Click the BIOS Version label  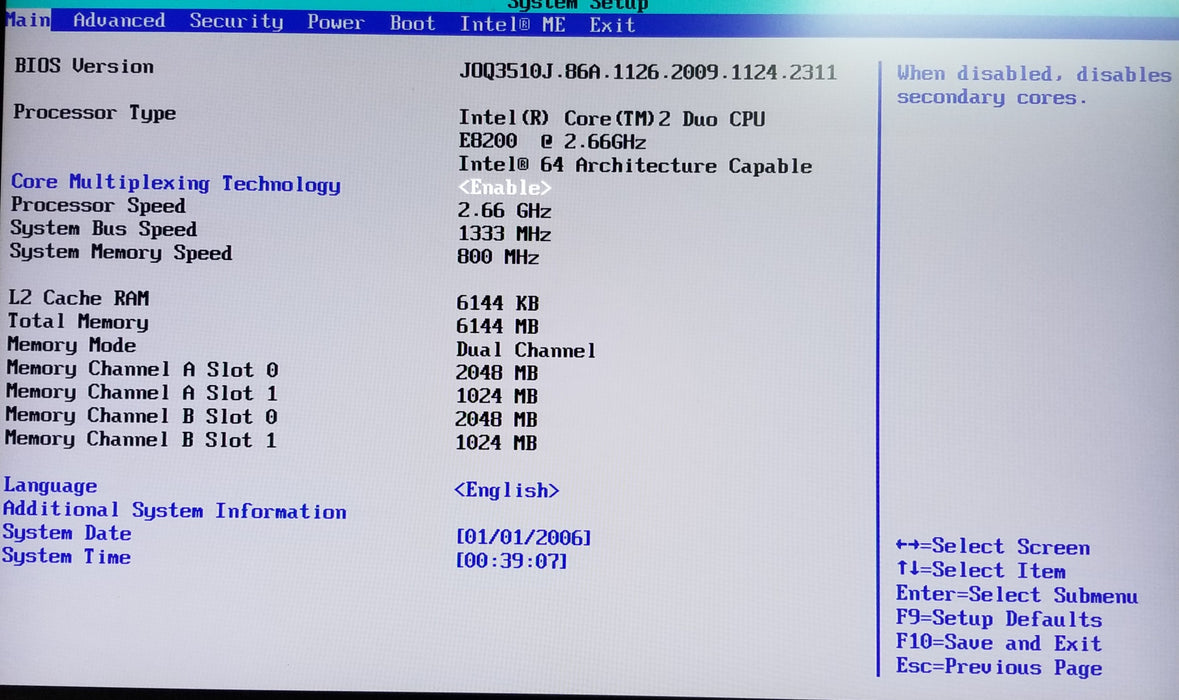[x=83, y=66]
